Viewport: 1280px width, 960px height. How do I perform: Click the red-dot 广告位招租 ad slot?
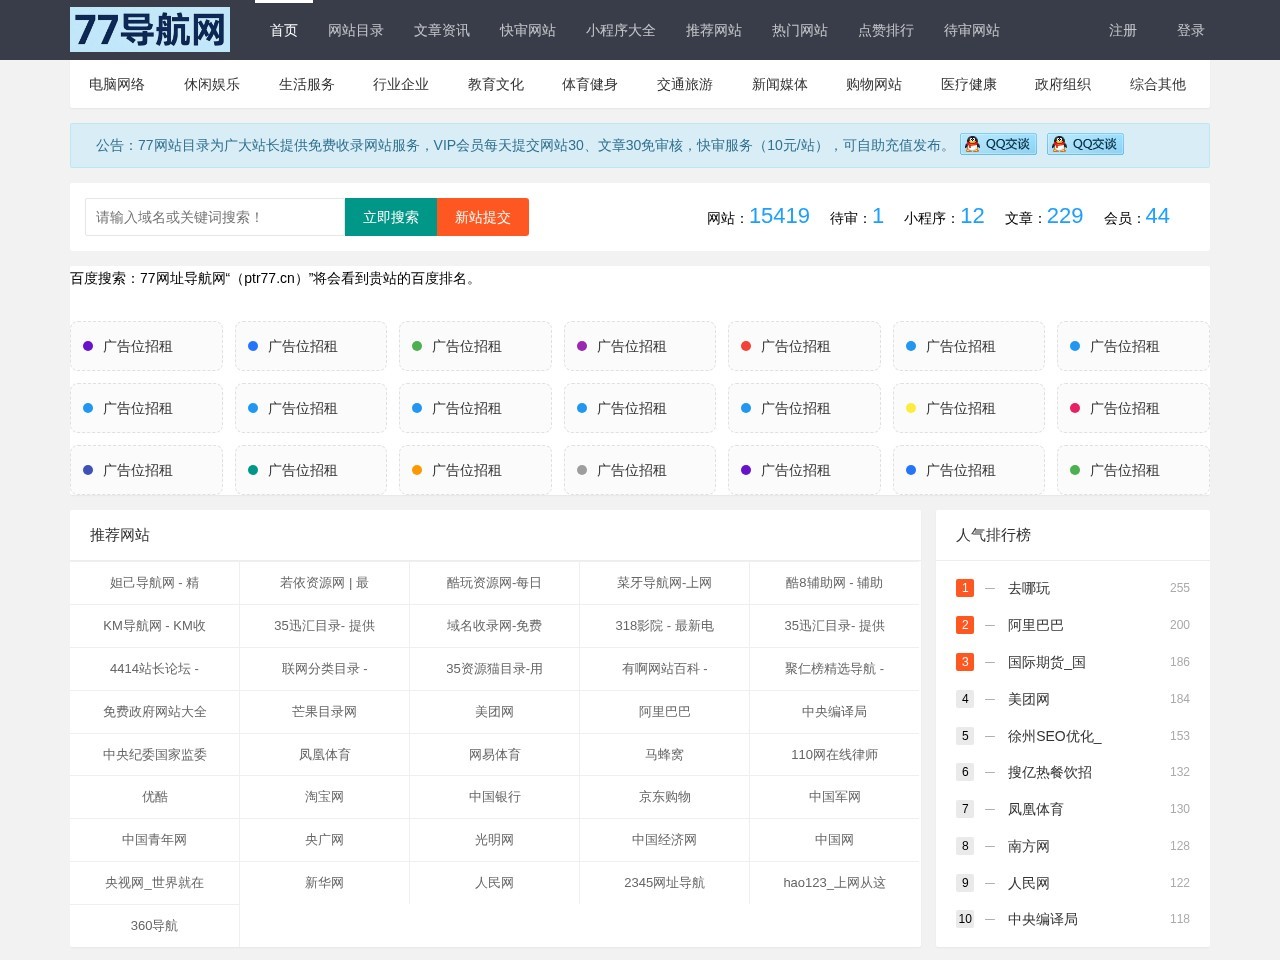point(804,346)
